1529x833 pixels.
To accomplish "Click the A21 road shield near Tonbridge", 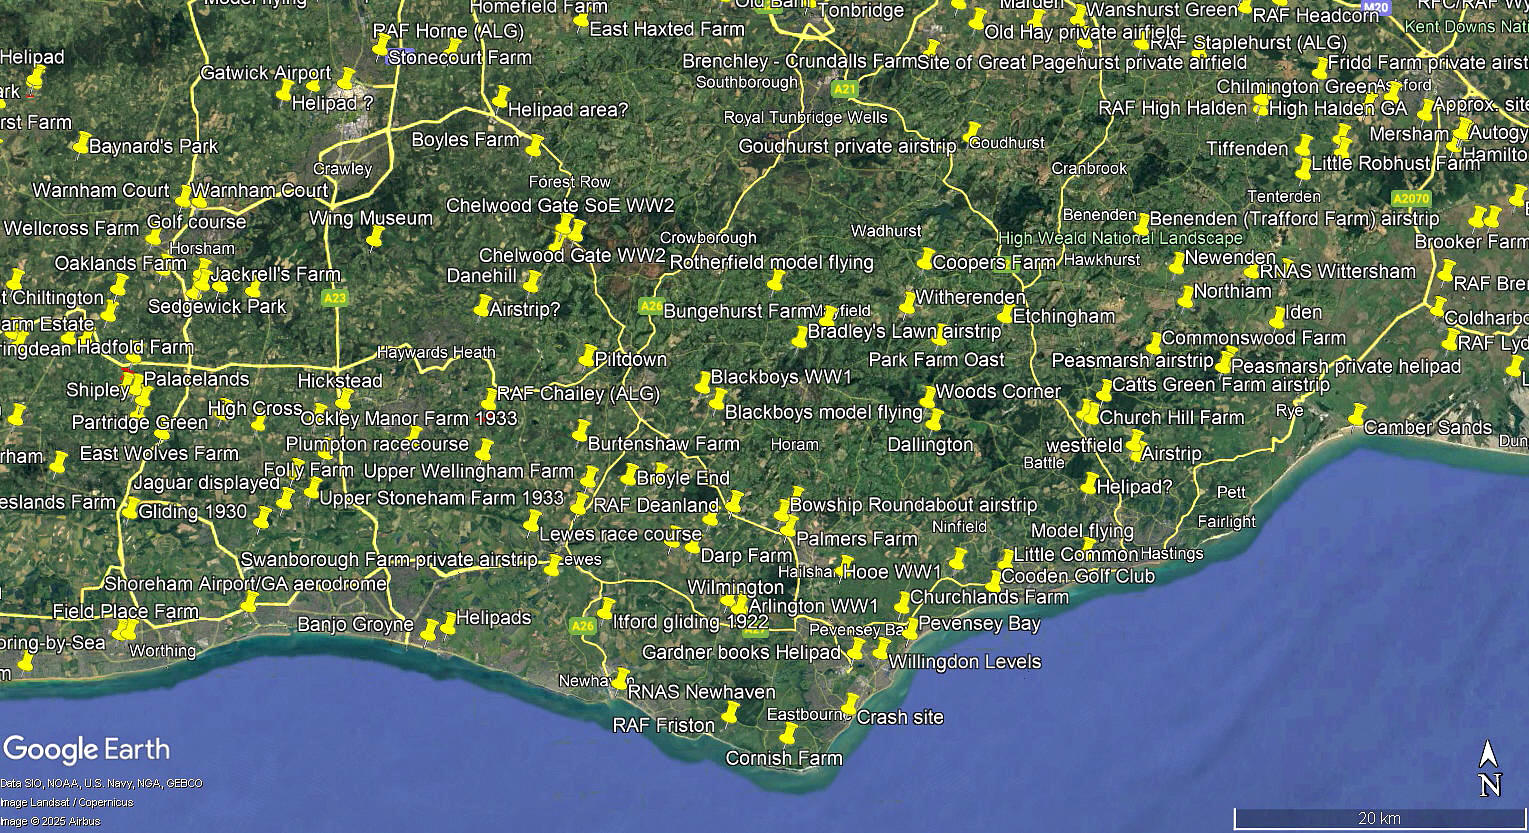I will coord(845,90).
